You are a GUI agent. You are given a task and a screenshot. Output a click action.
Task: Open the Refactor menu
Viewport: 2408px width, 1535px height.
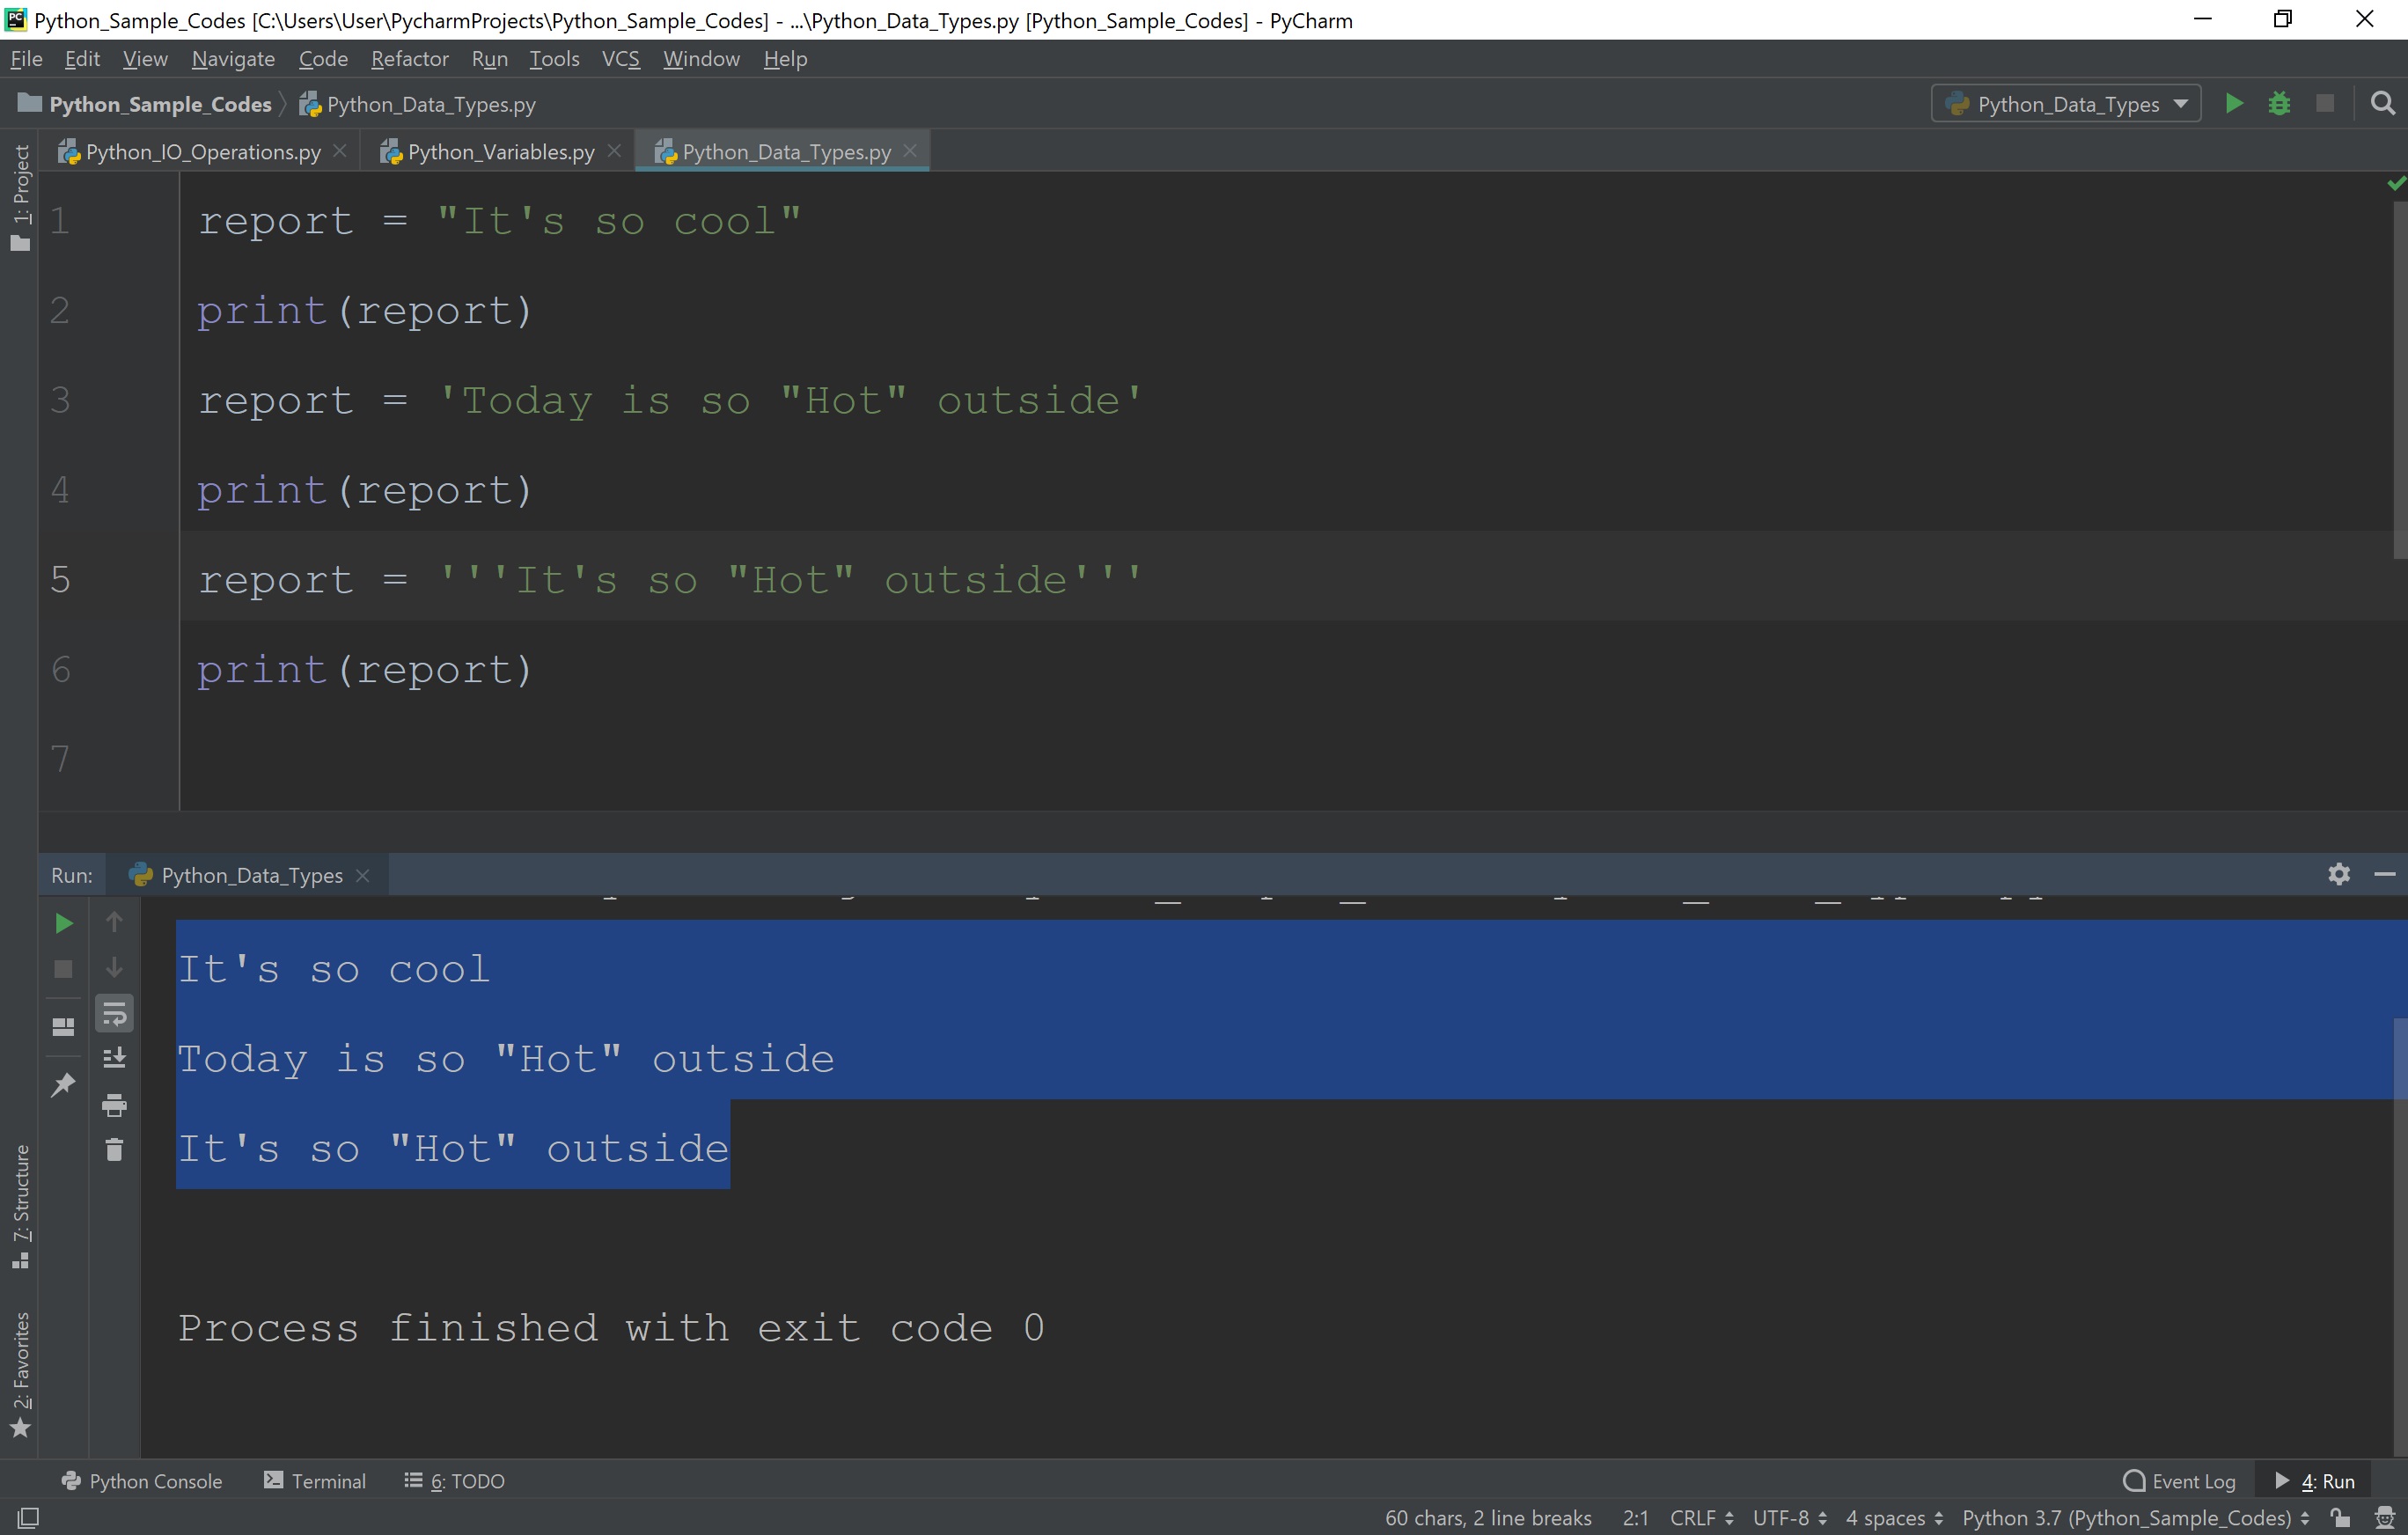pyautogui.click(x=409, y=58)
